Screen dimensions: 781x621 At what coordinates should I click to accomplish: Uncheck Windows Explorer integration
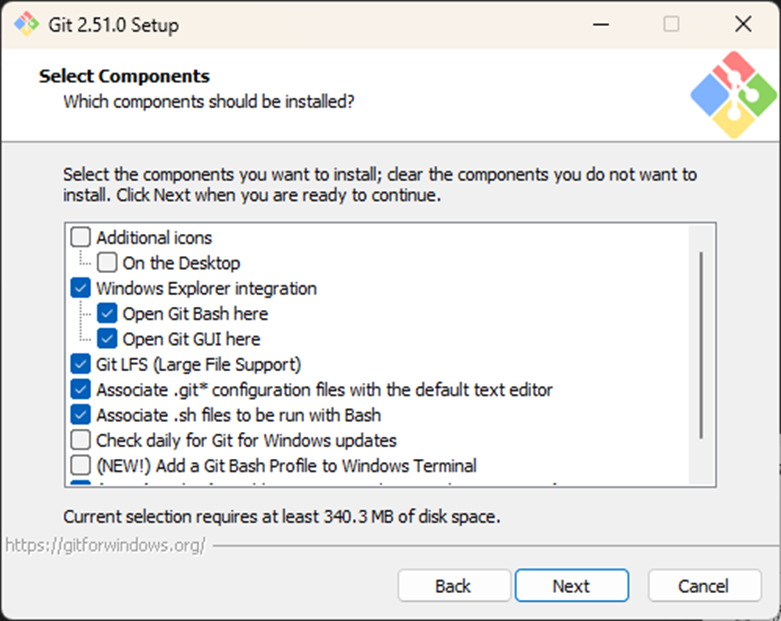pos(81,289)
